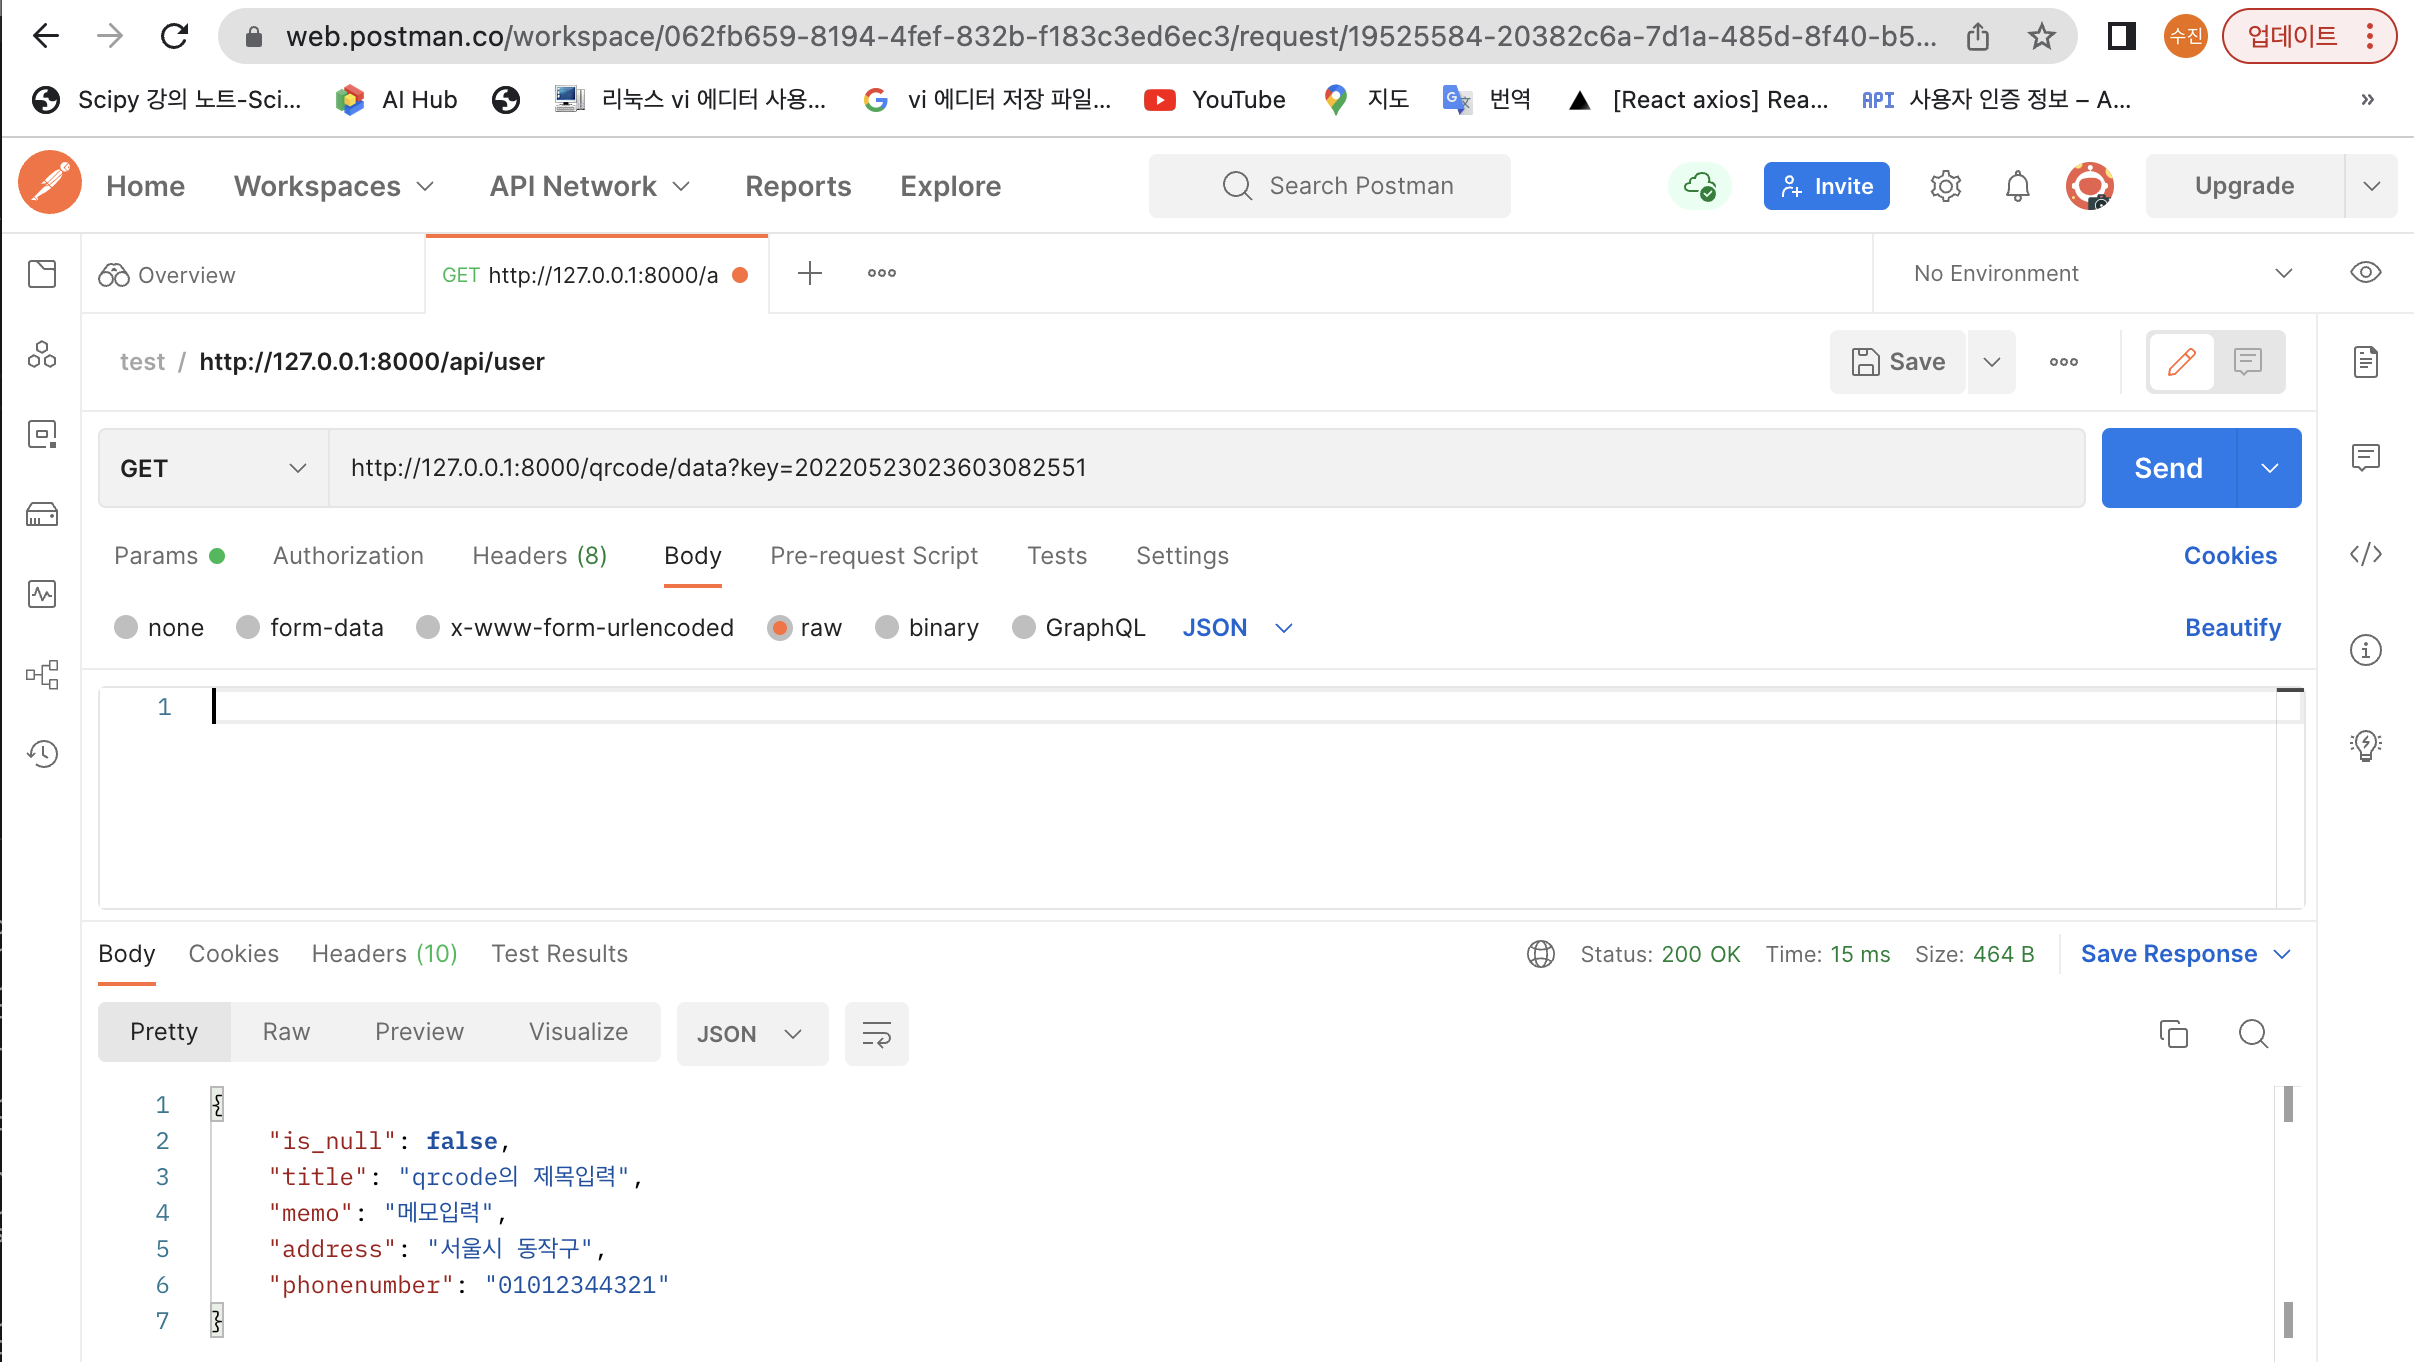
Task: Open the code snippet panel icon
Action: tap(2365, 554)
